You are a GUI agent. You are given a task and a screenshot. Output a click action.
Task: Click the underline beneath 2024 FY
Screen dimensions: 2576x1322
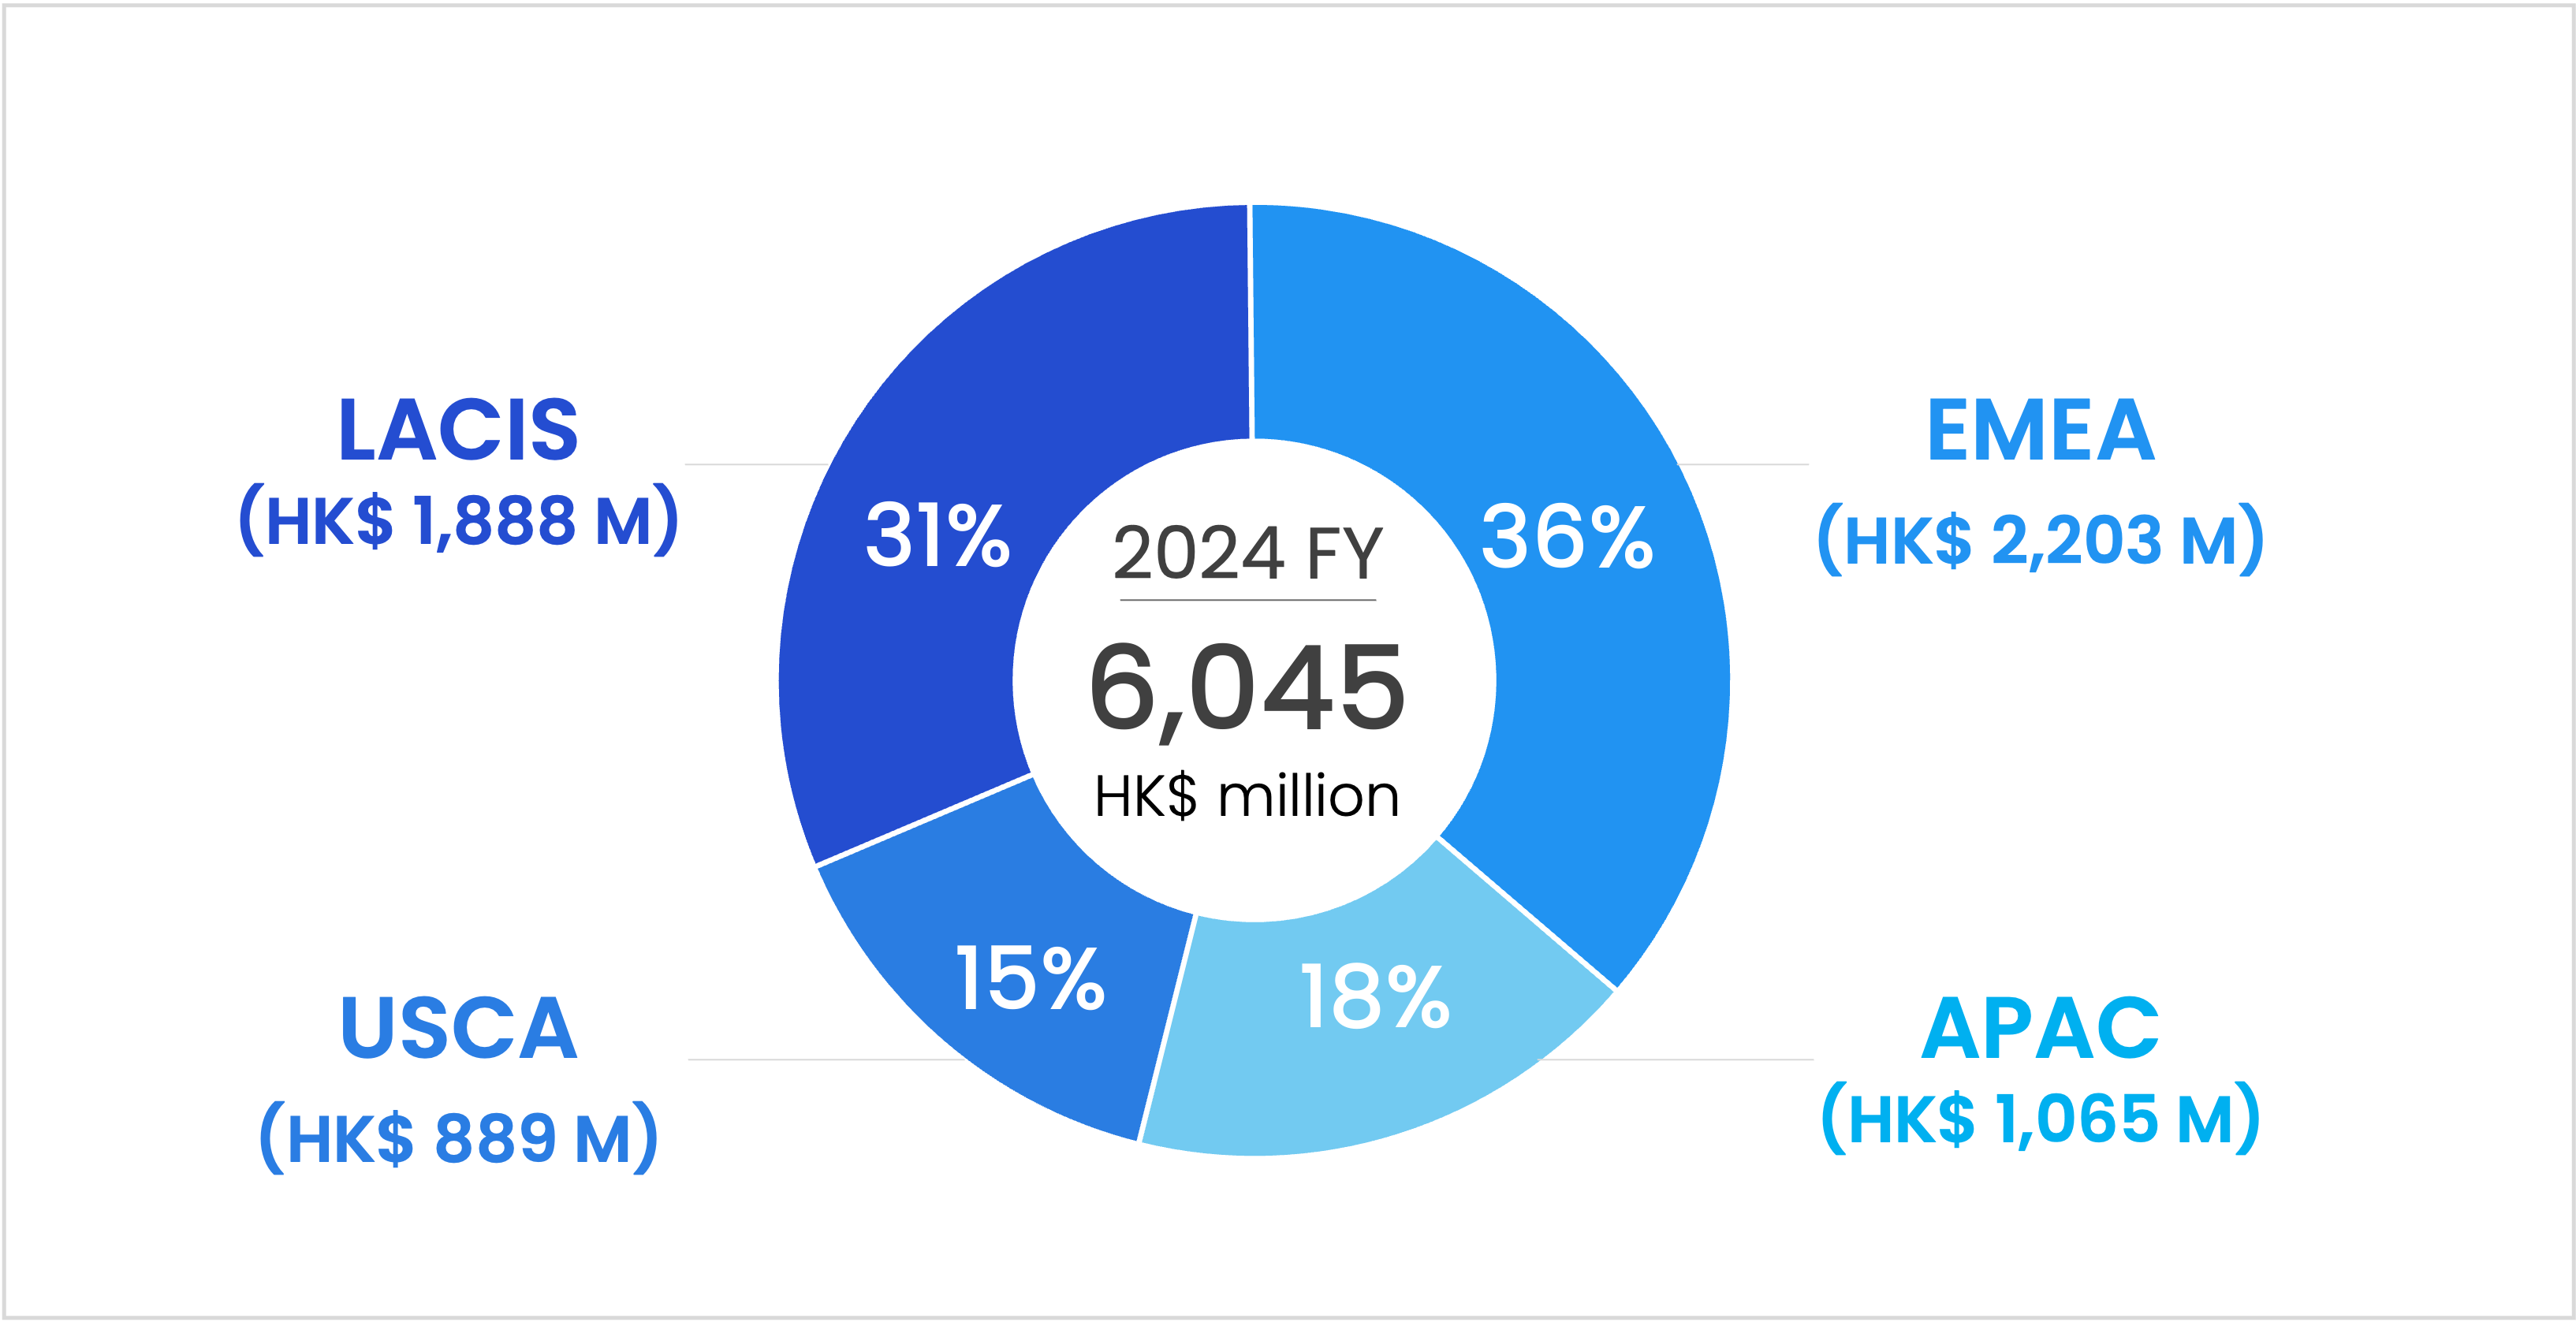click(x=1248, y=600)
